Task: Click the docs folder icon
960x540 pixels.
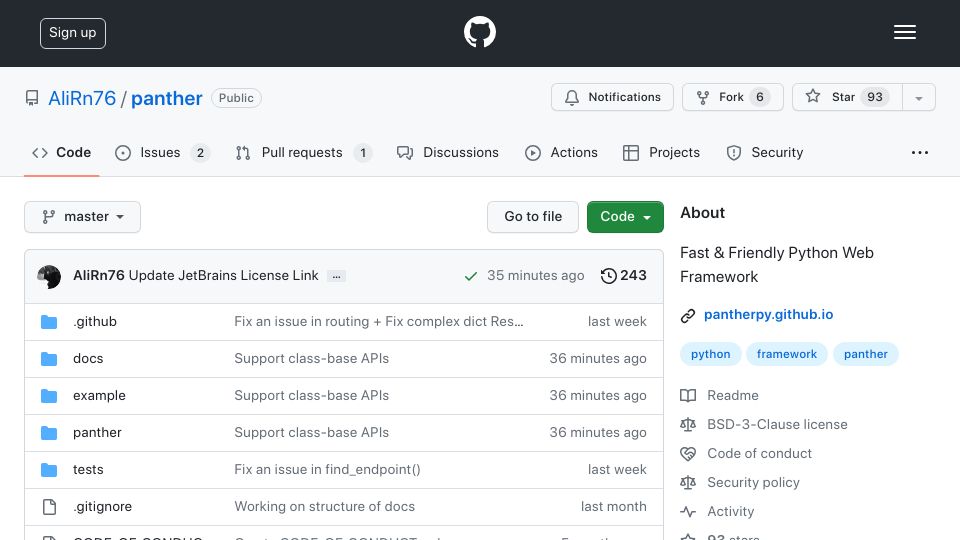Action: click(49, 359)
